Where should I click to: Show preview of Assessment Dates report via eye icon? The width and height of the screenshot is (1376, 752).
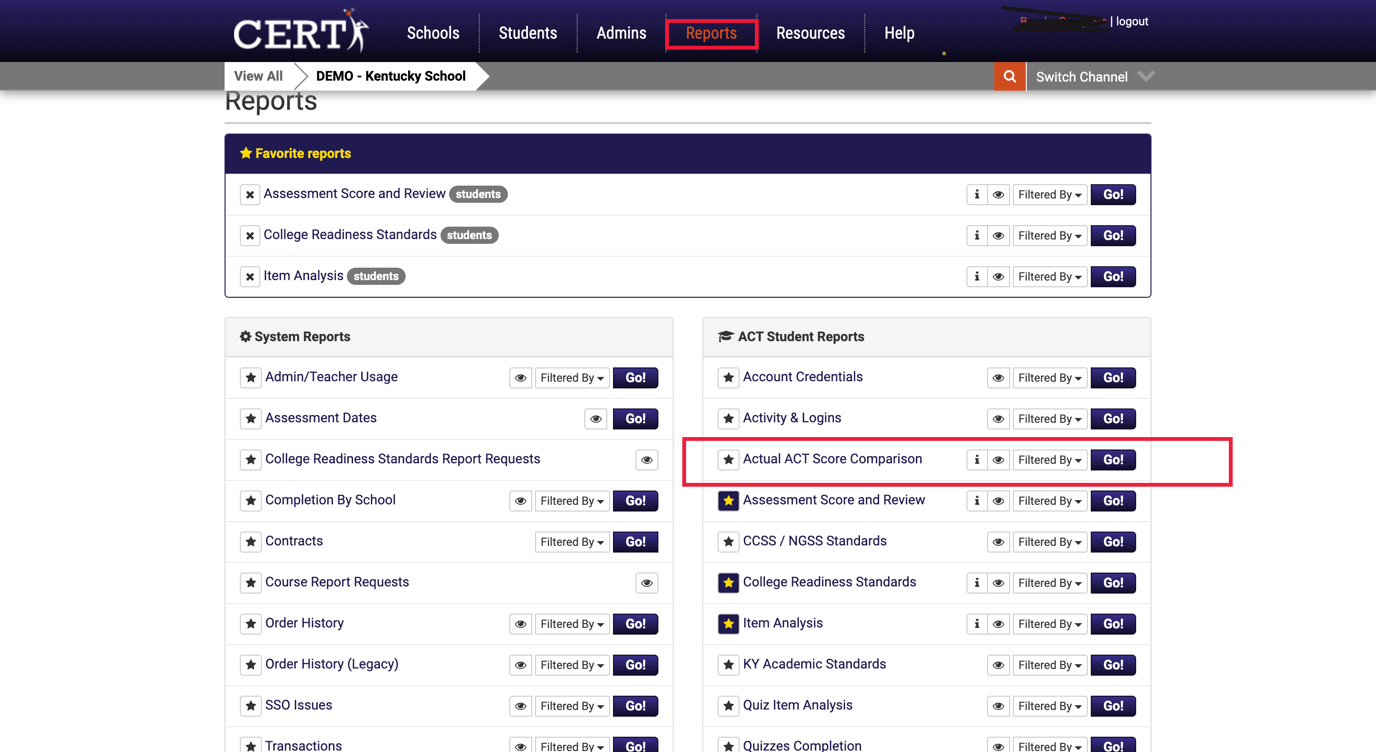click(x=595, y=418)
